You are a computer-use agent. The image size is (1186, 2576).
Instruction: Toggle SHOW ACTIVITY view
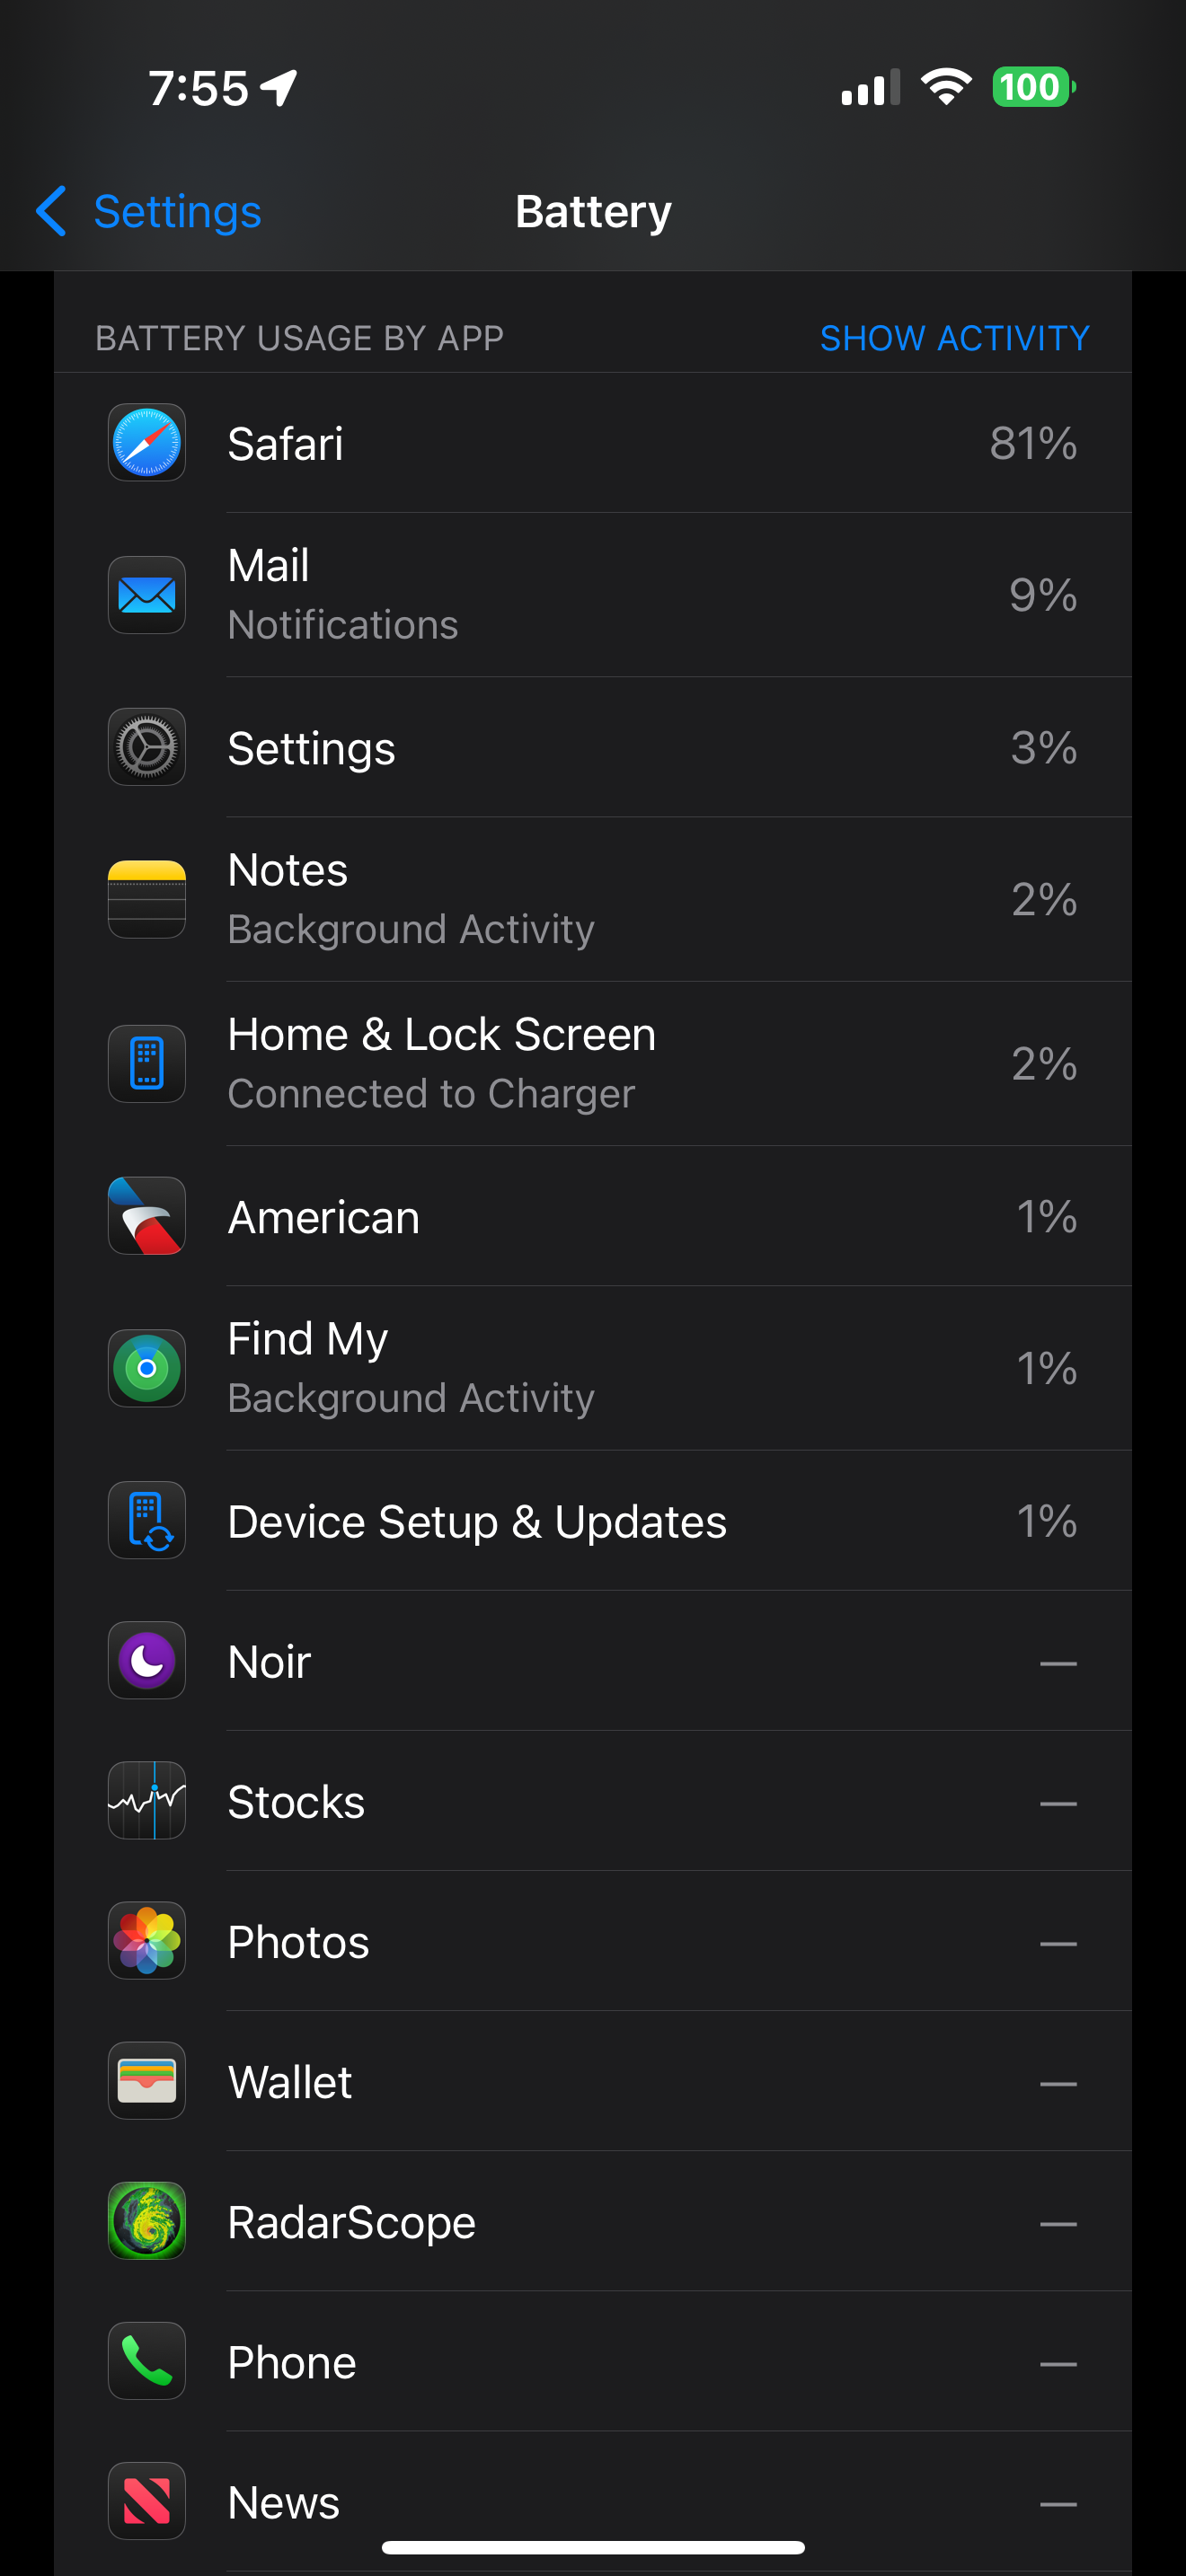coord(954,338)
